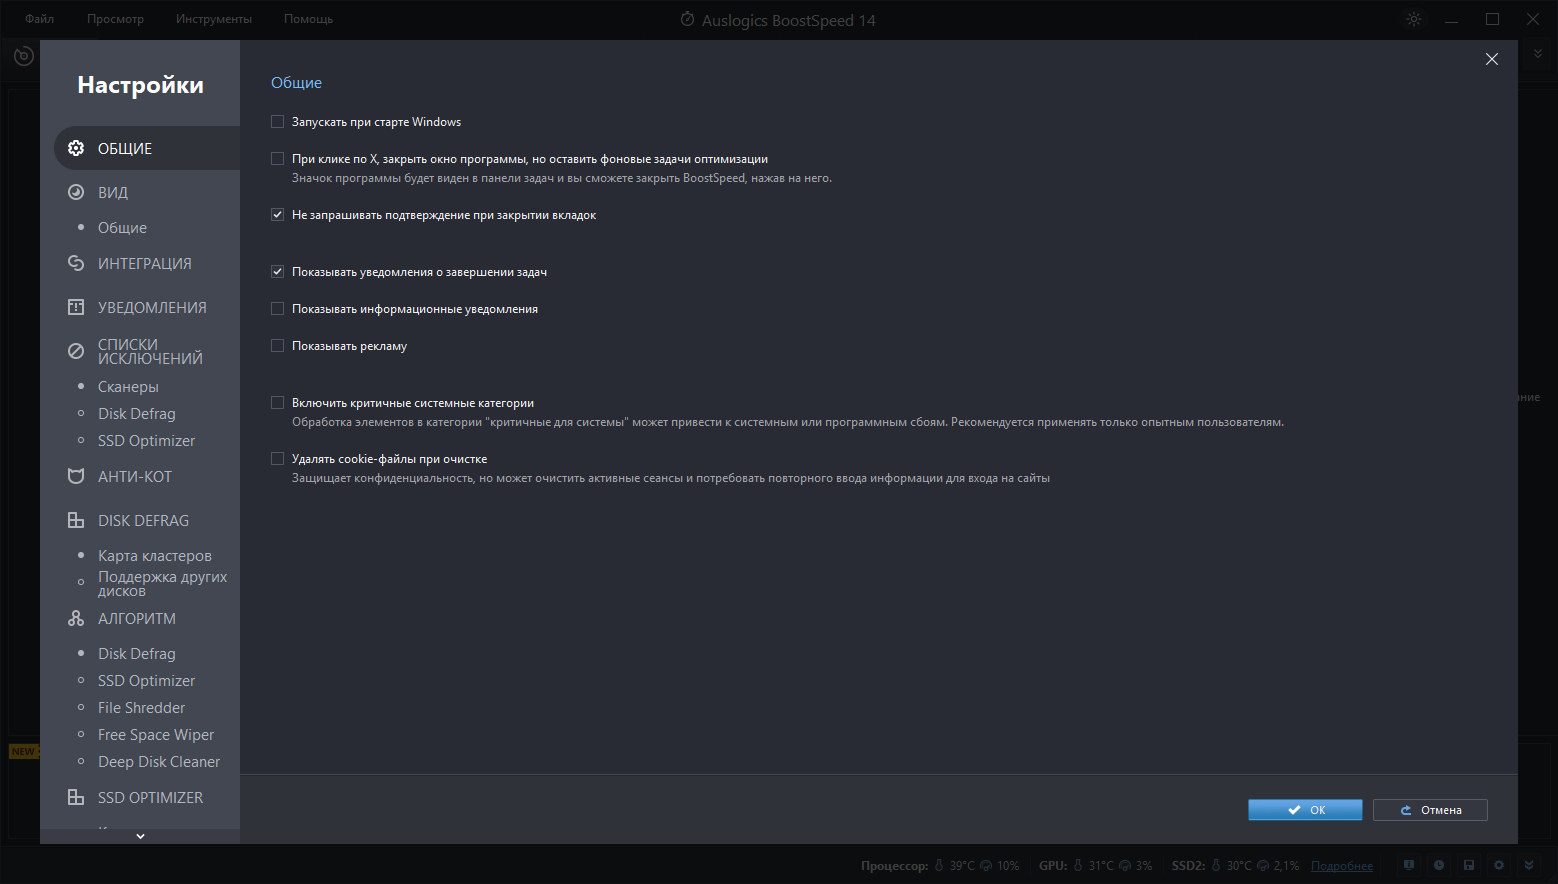1558x884 pixels.
Task: Select 'Disk Defrag' under СПИСКИ ИСКЛЮЧЕНИЙ
Action: [137, 414]
